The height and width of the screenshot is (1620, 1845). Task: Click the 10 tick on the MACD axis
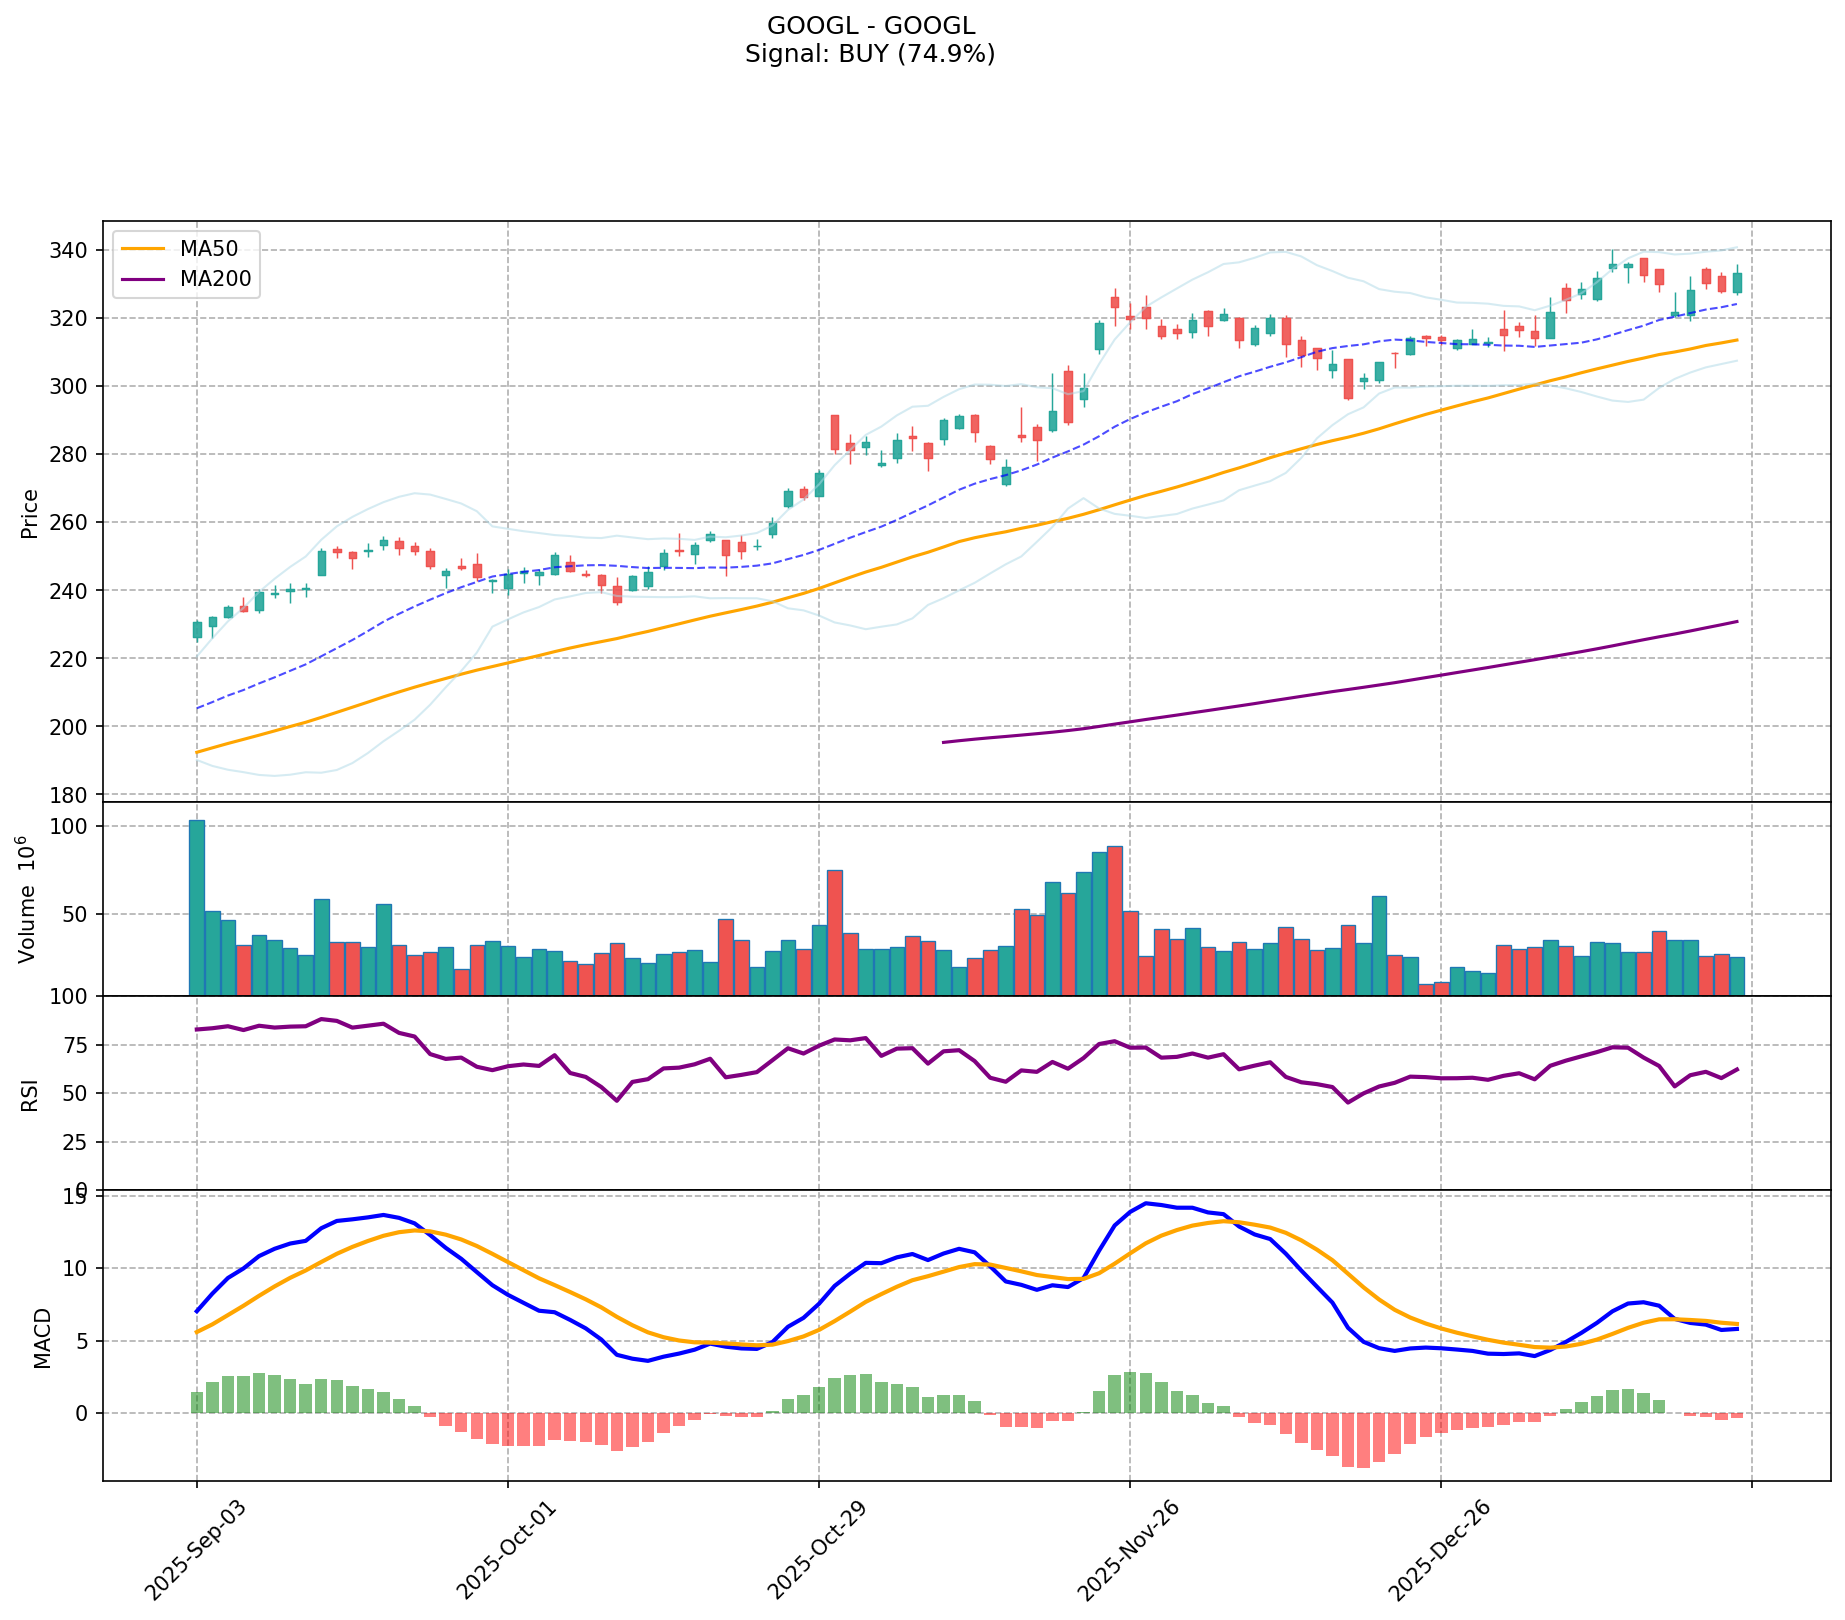(78, 1269)
